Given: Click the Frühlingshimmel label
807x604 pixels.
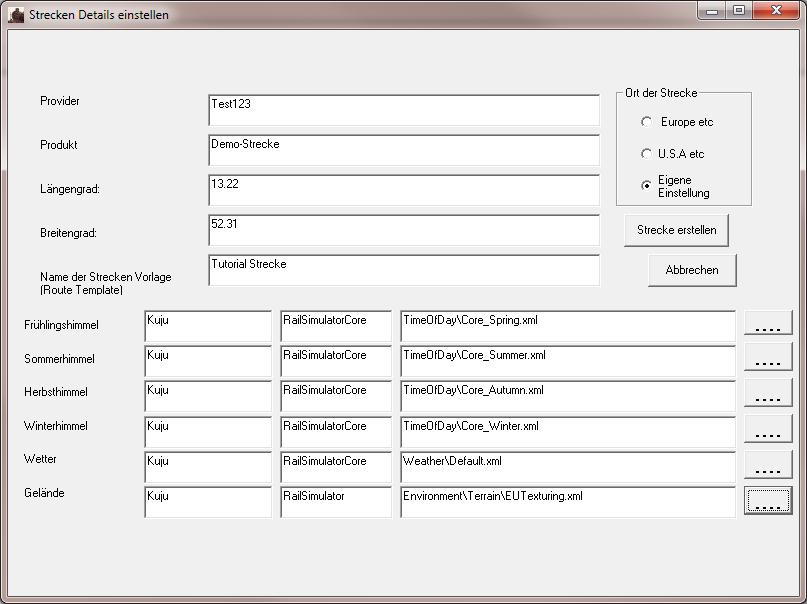Looking at the screenshot, I should pyautogui.click(x=61, y=325).
